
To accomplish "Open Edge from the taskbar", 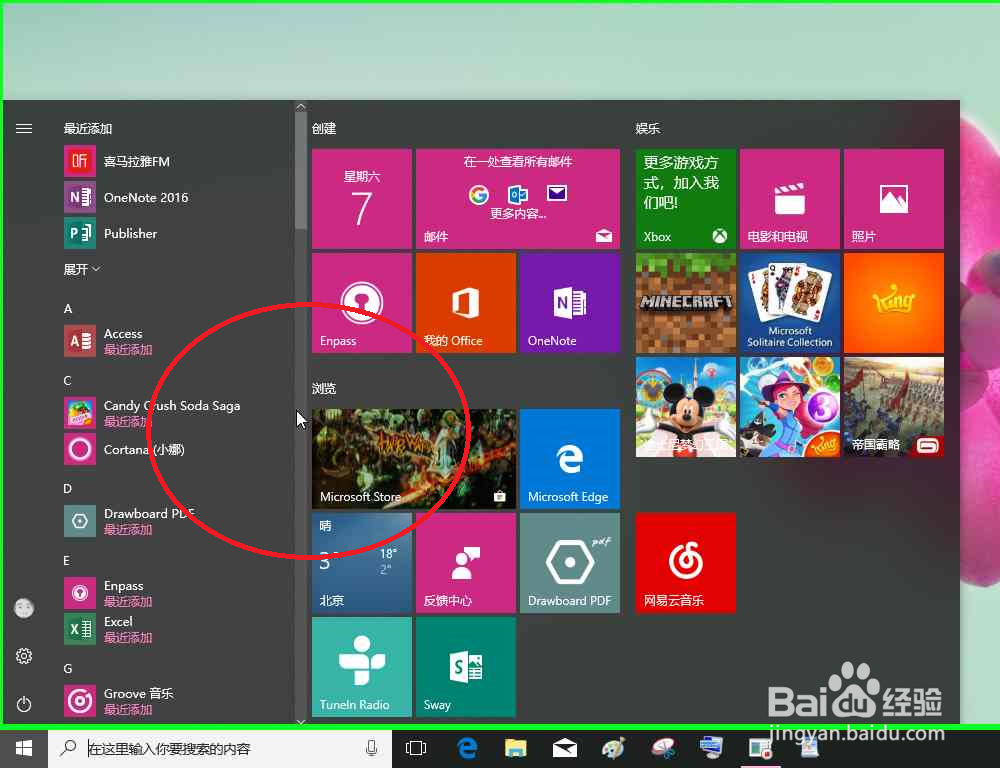I will pyautogui.click(x=467, y=748).
